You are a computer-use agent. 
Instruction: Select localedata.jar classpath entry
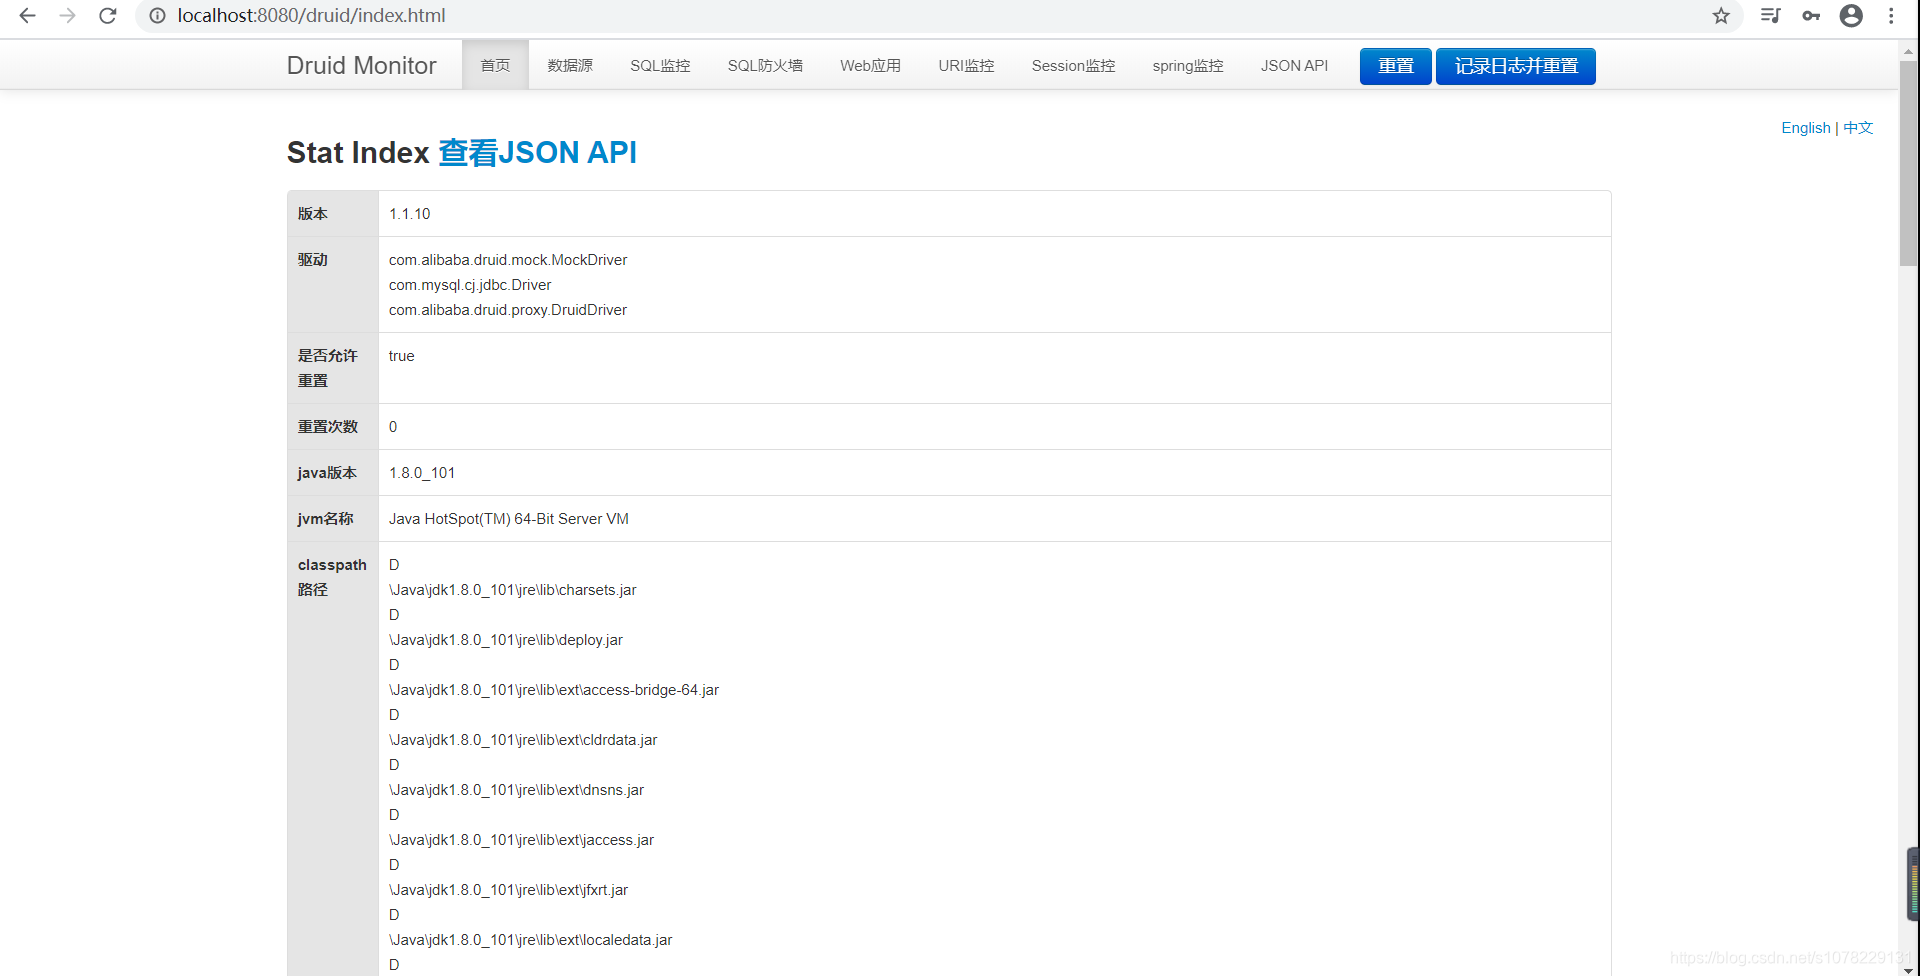(x=531, y=940)
